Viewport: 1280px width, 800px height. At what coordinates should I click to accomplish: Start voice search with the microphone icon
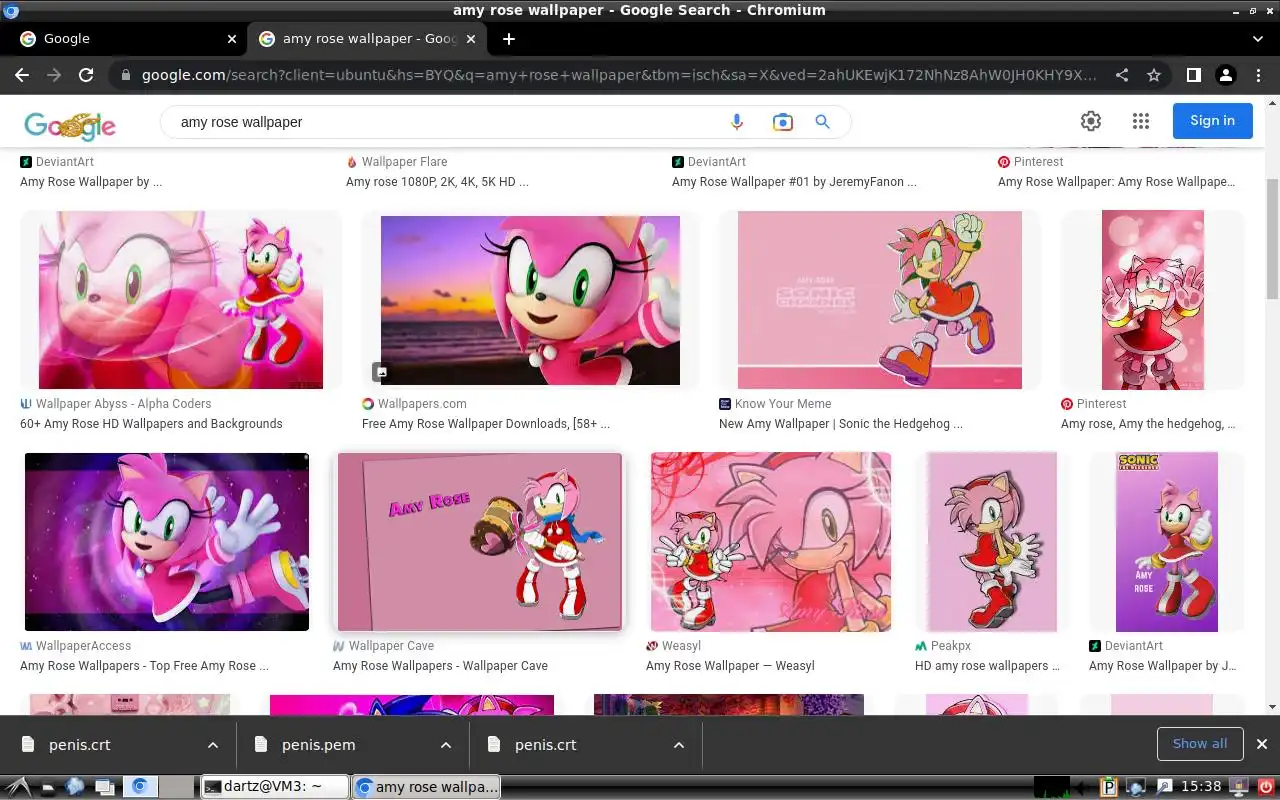tap(737, 122)
